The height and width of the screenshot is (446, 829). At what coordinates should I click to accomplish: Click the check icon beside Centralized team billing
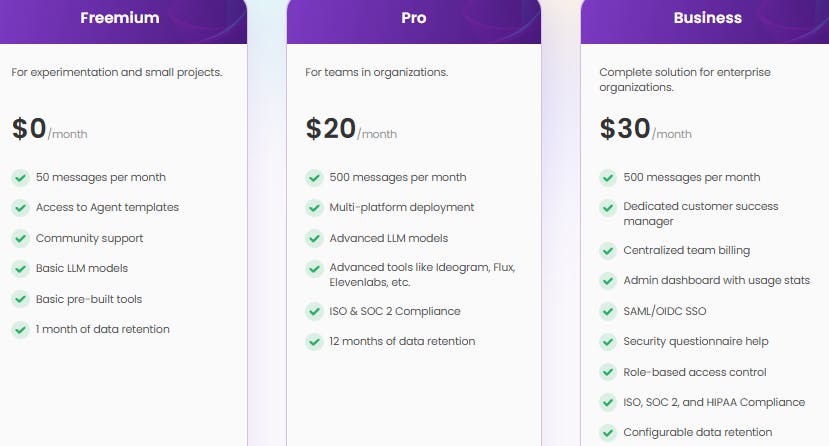(x=608, y=250)
